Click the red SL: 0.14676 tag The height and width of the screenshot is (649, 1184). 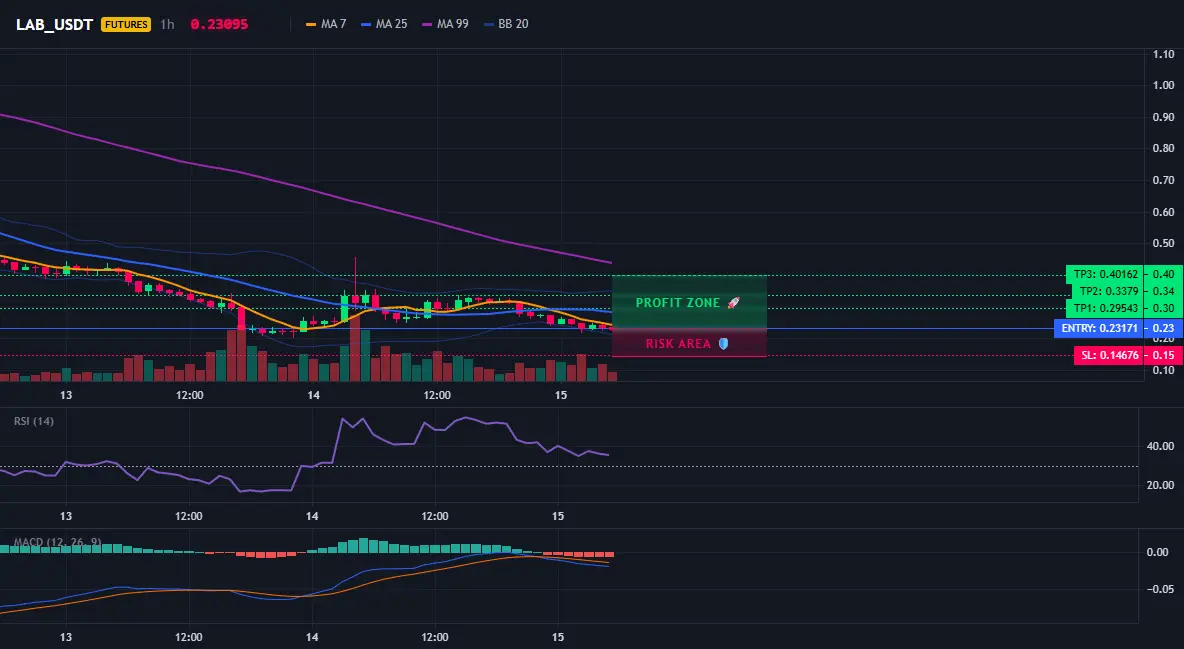[x=1109, y=355]
